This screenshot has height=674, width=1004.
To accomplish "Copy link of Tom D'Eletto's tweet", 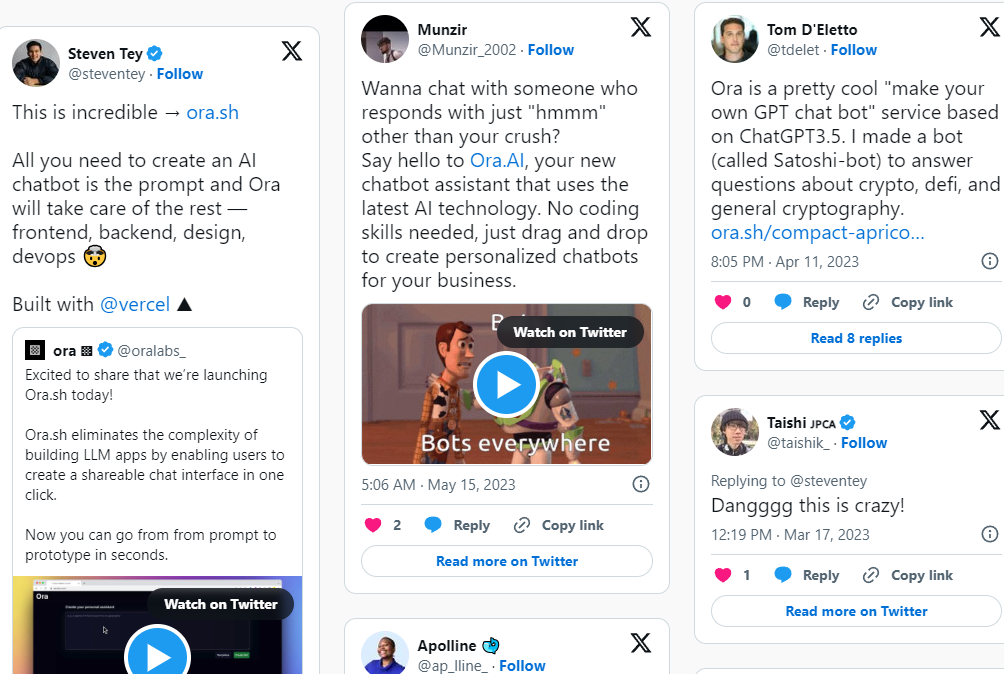I will 908,302.
